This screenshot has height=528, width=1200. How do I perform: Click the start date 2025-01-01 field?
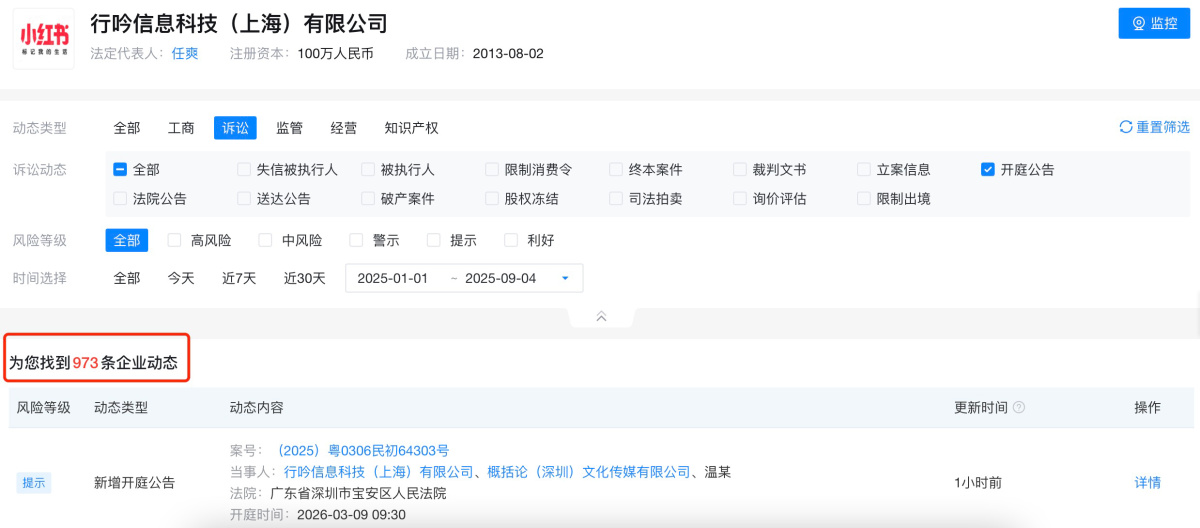393,278
